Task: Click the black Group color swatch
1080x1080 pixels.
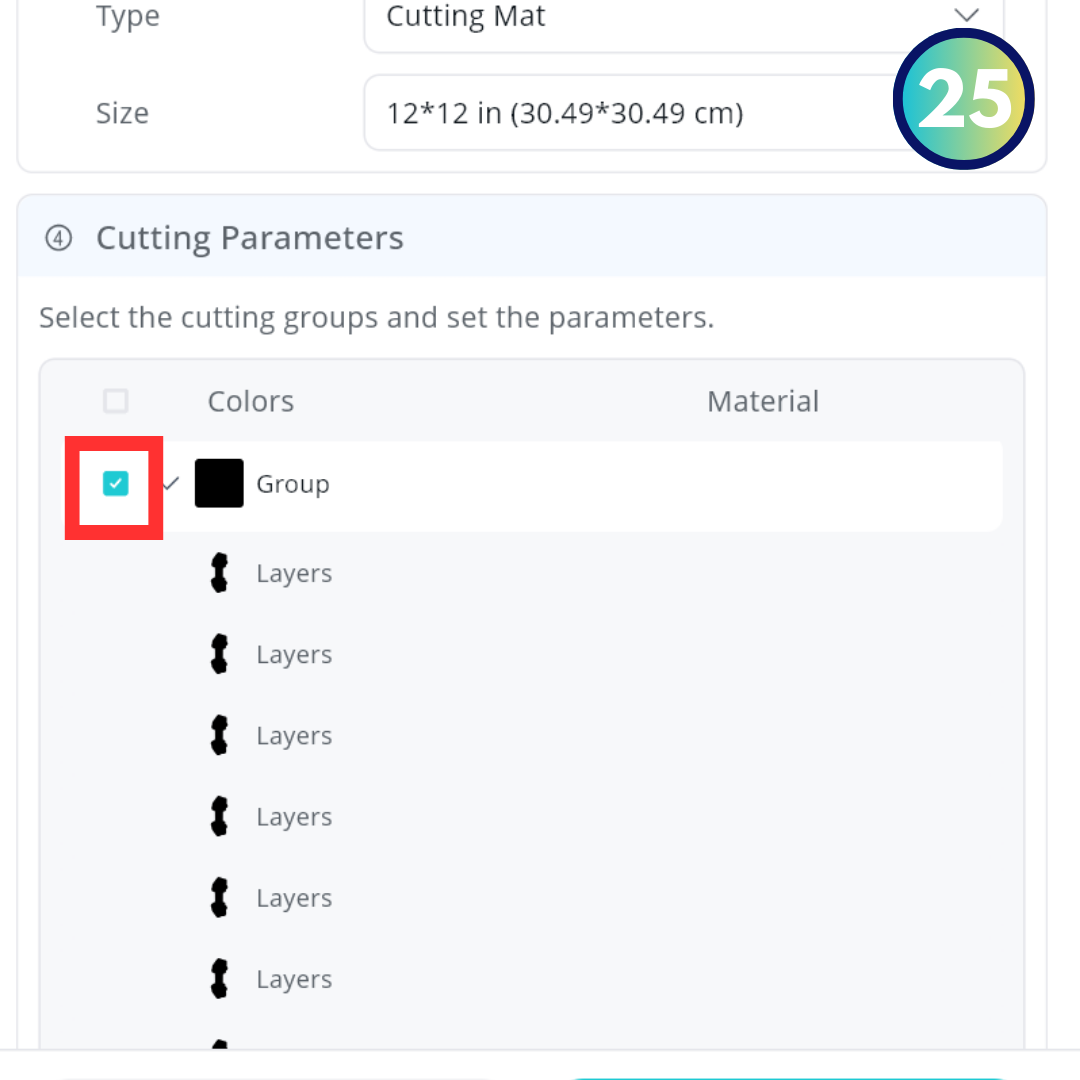Action: pos(219,484)
